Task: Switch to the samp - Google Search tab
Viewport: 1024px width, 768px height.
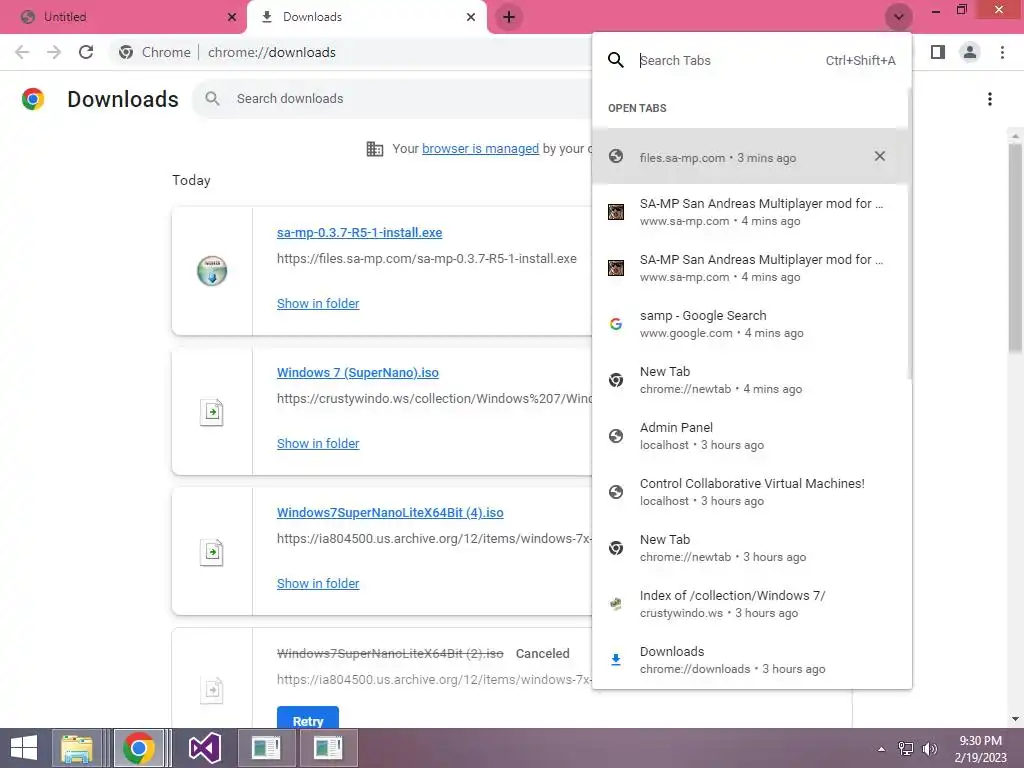Action: click(750, 324)
